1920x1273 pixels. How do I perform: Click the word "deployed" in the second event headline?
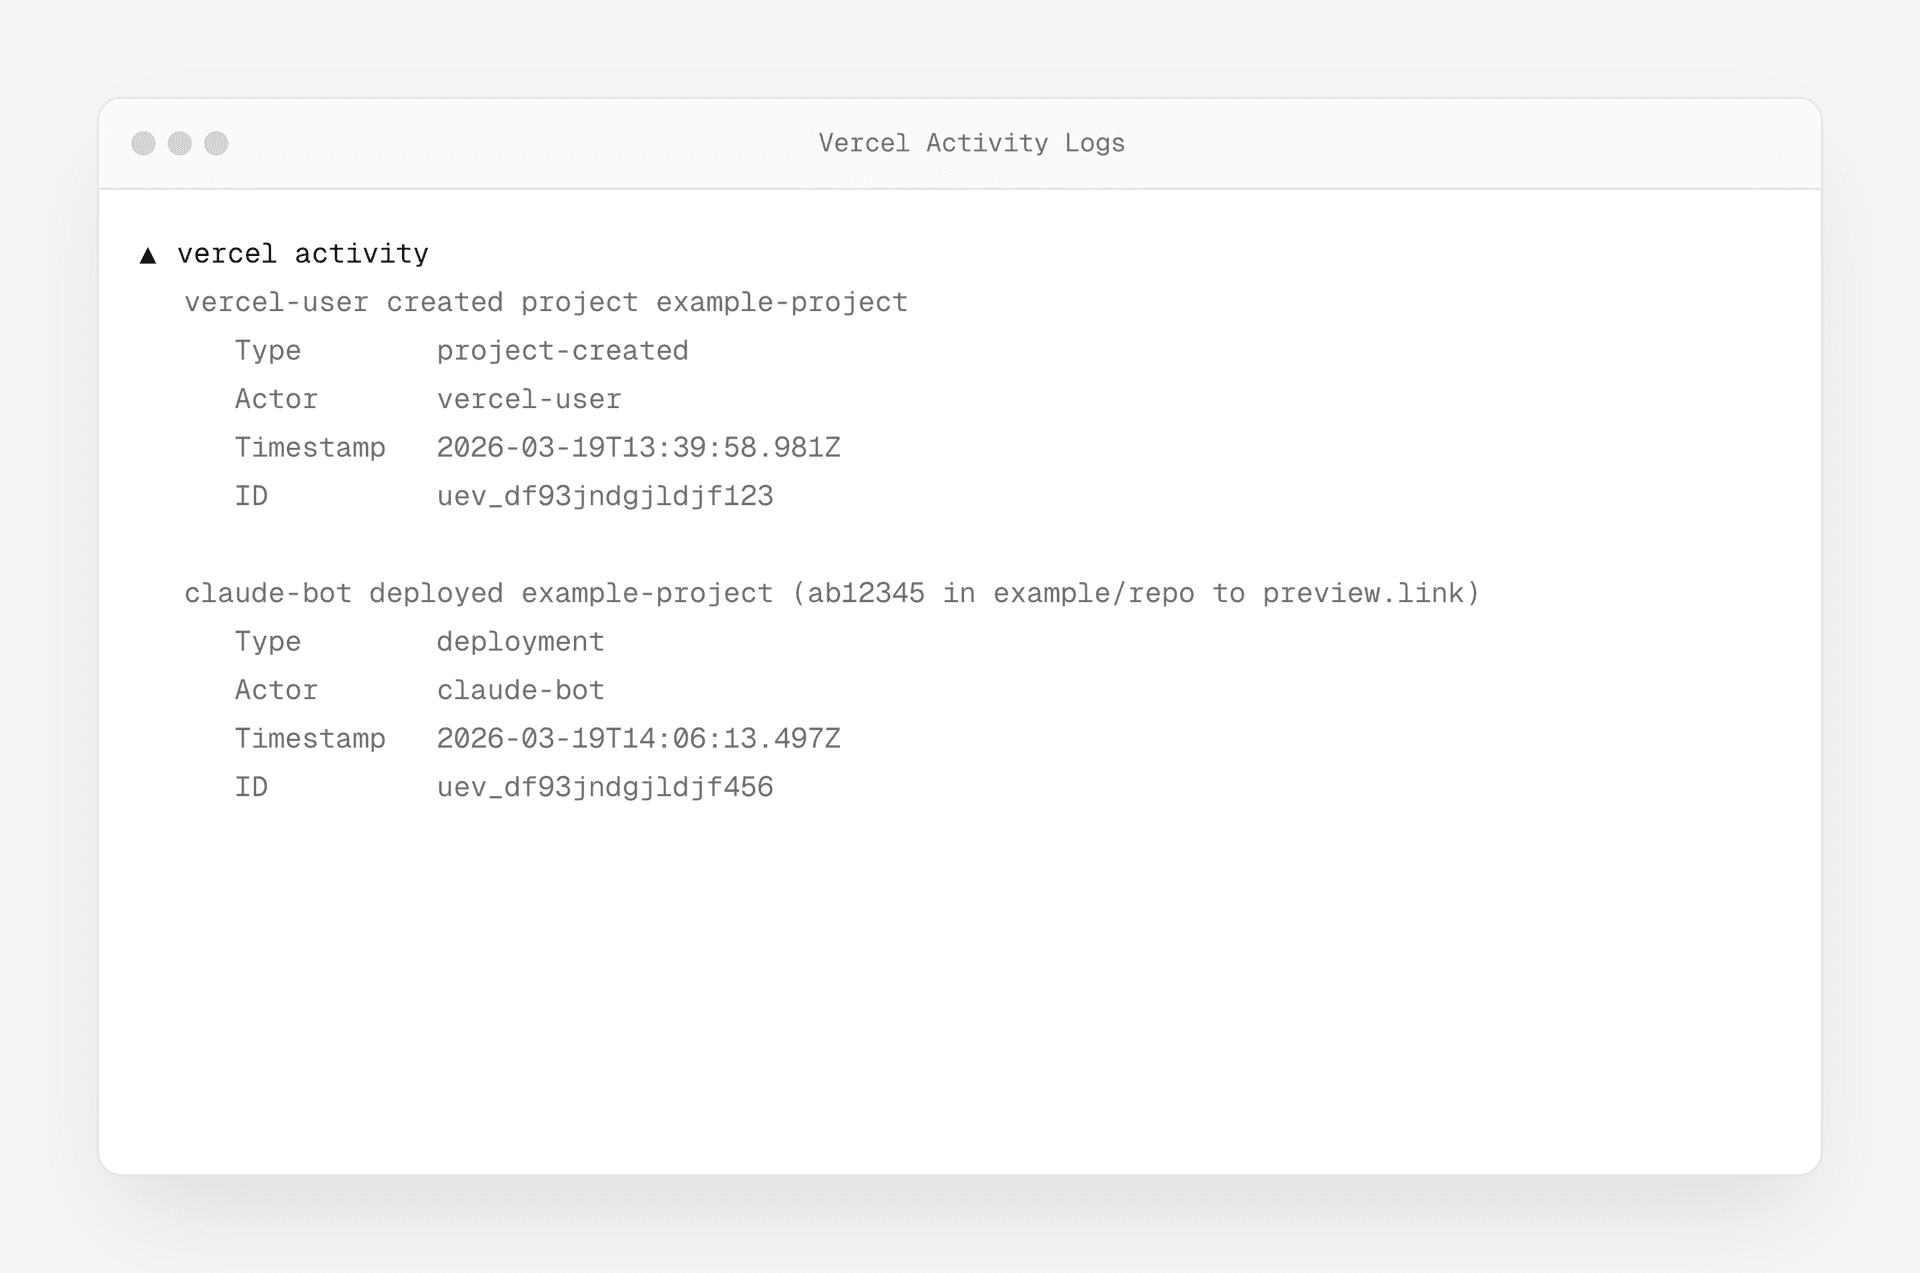pyautogui.click(x=436, y=594)
